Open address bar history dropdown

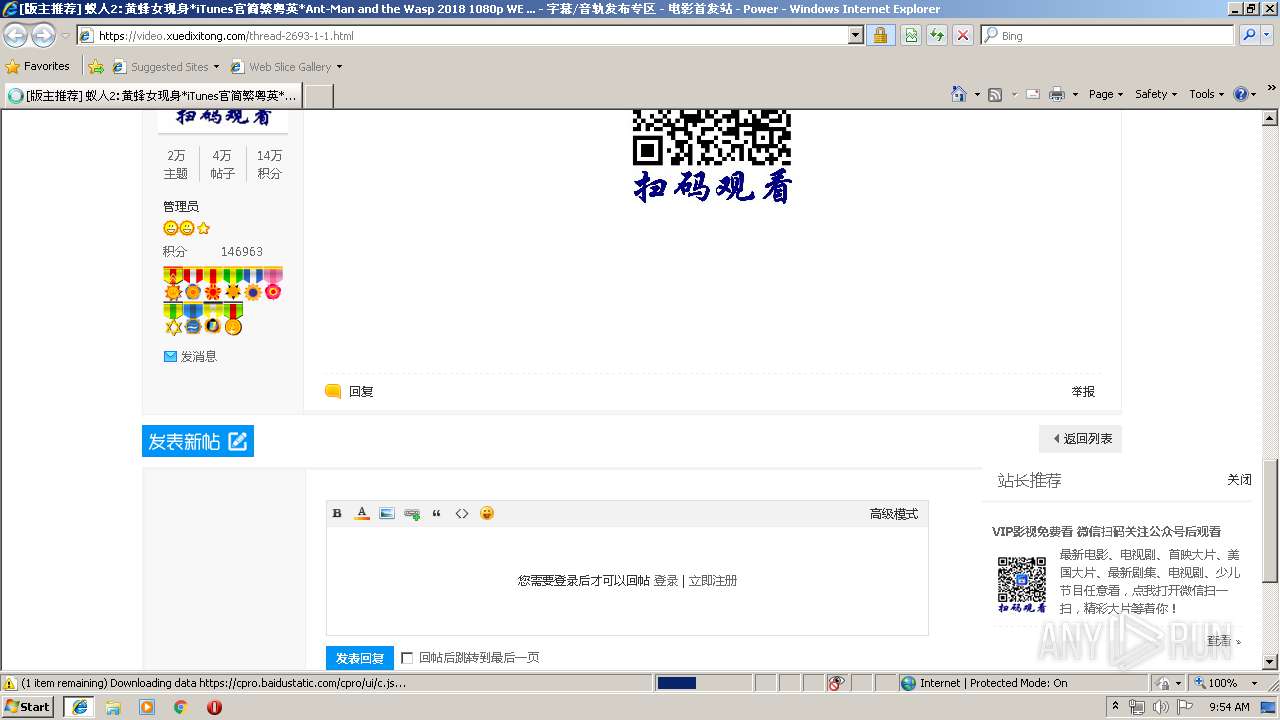coord(855,35)
